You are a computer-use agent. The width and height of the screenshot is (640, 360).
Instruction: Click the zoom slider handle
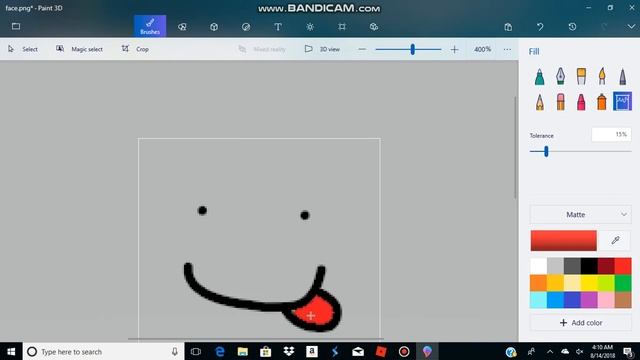pyautogui.click(x=413, y=49)
